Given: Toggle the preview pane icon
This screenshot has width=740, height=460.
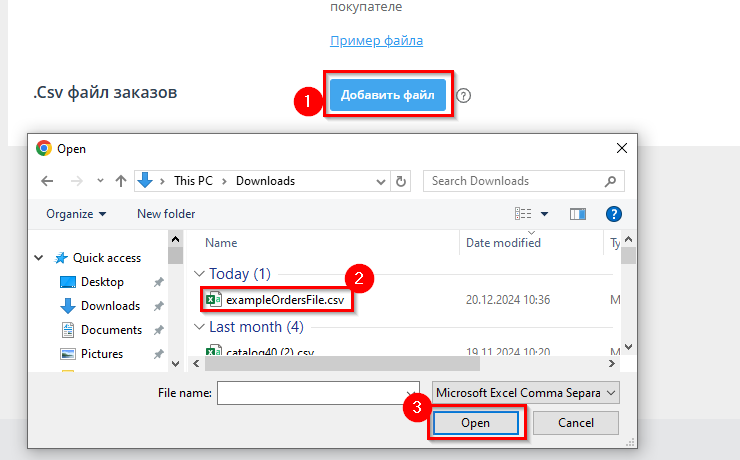Looking at the screenshot, I should point(577,213).
